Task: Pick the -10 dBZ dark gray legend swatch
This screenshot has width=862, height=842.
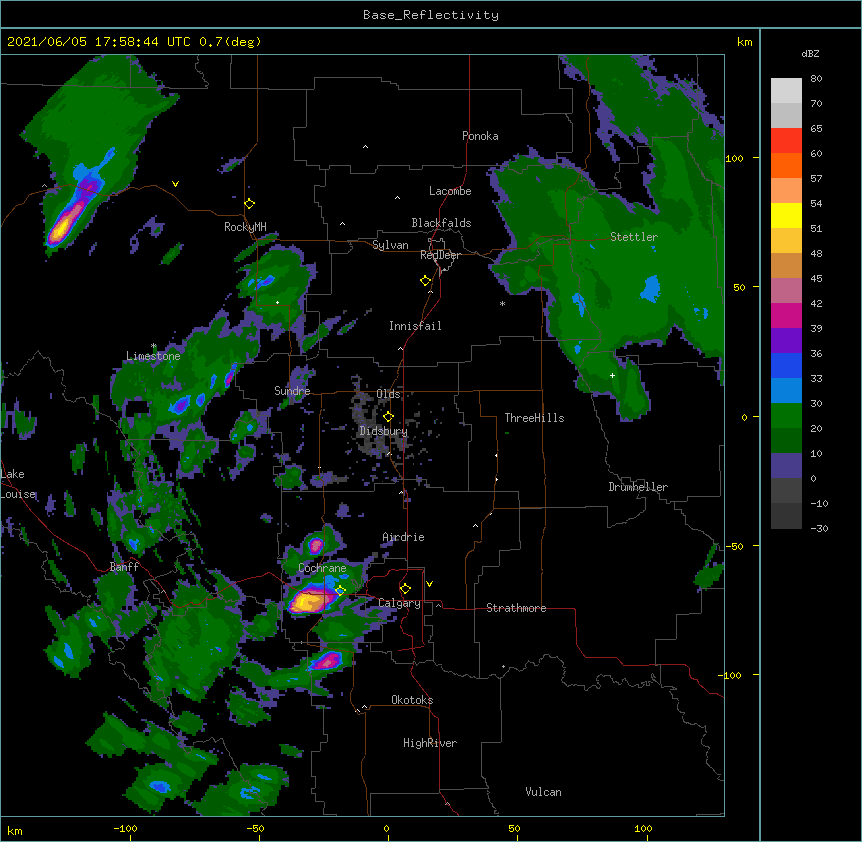Action: pos(786,516)
